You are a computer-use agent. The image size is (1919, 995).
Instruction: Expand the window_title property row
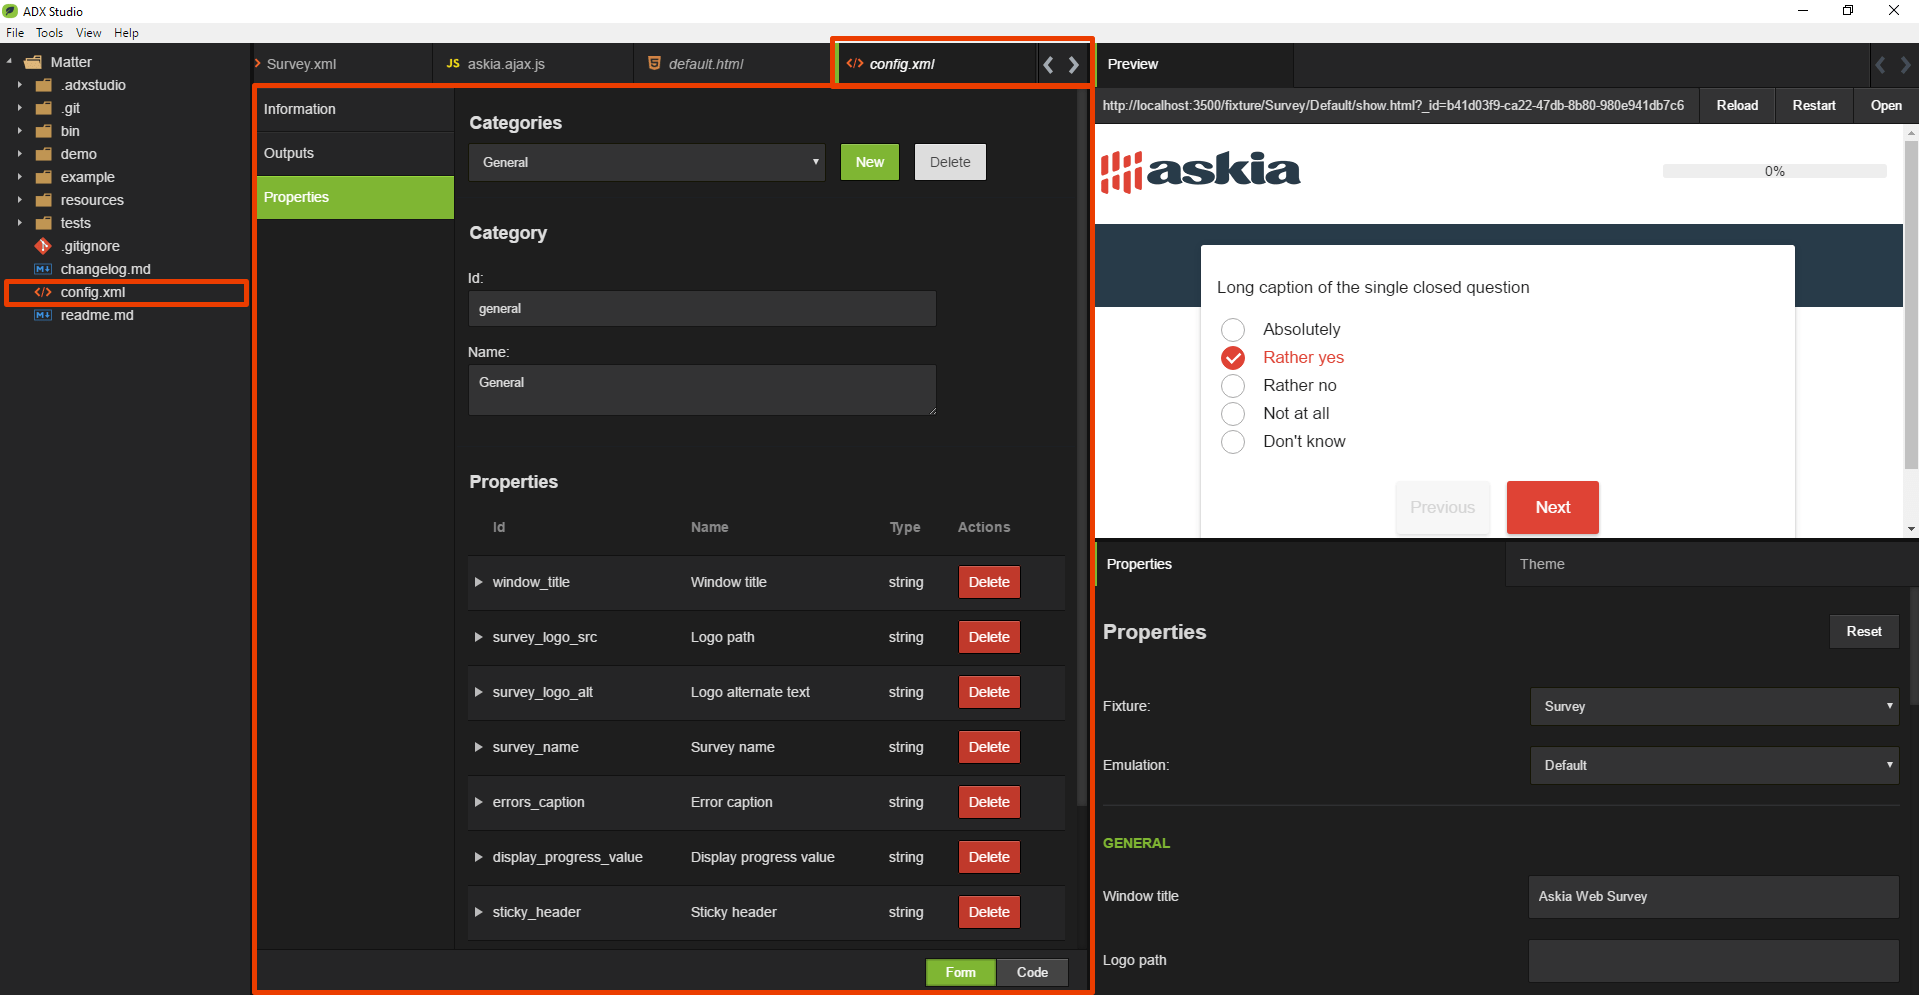click(478, 582)
